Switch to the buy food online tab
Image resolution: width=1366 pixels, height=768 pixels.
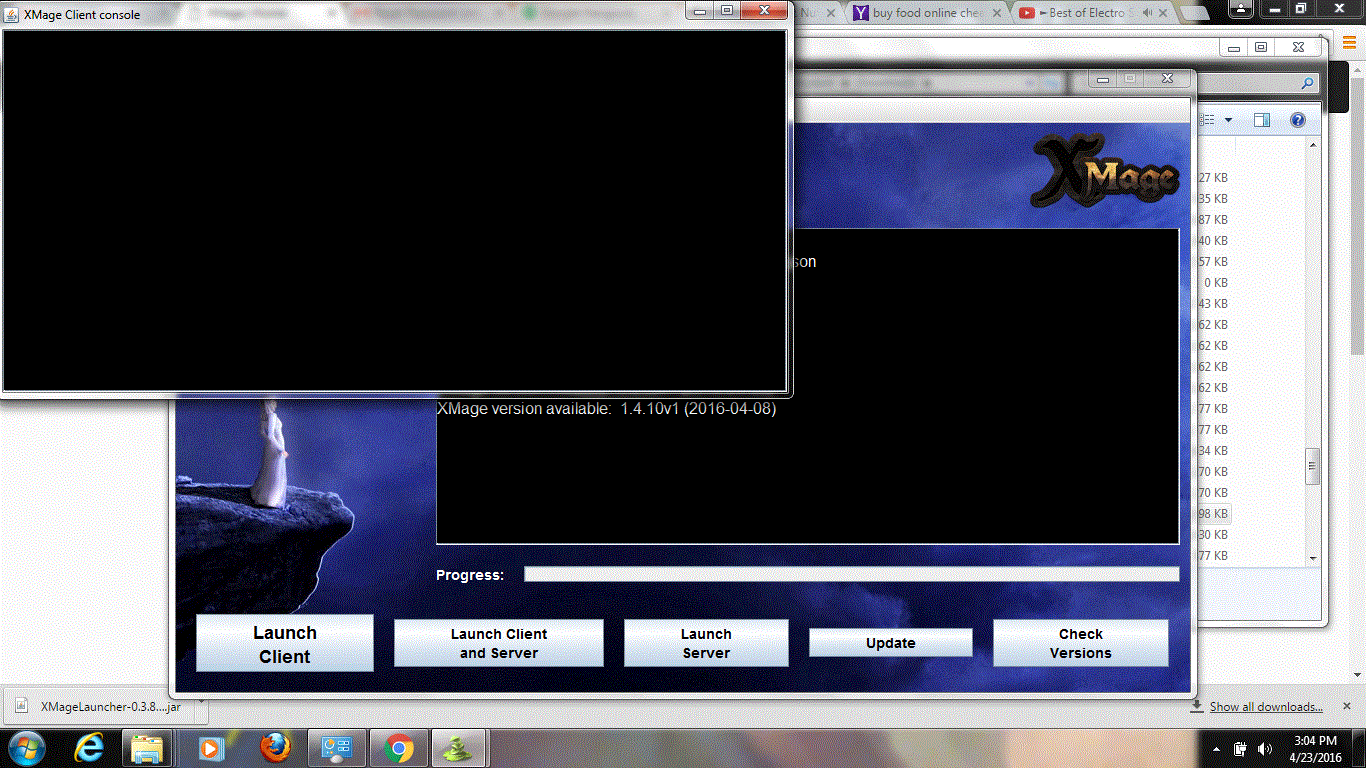pos(926,13)
